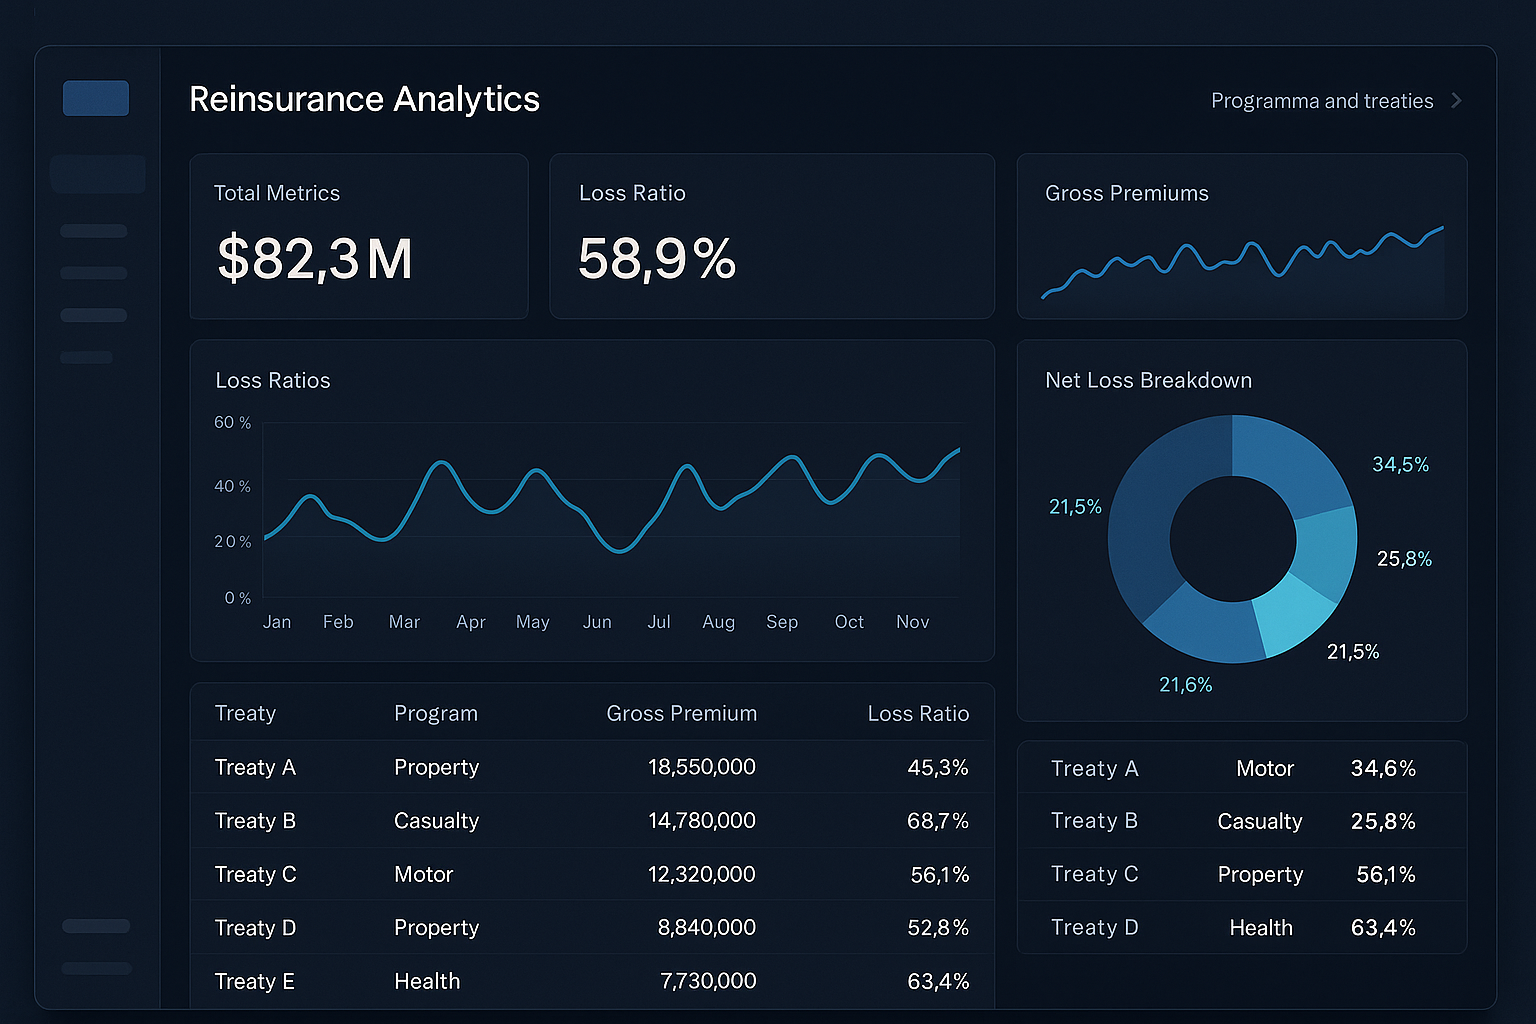Sort by the Treaty column header
Screen dimensions: 1536x1024
click(x=245, y=713)
